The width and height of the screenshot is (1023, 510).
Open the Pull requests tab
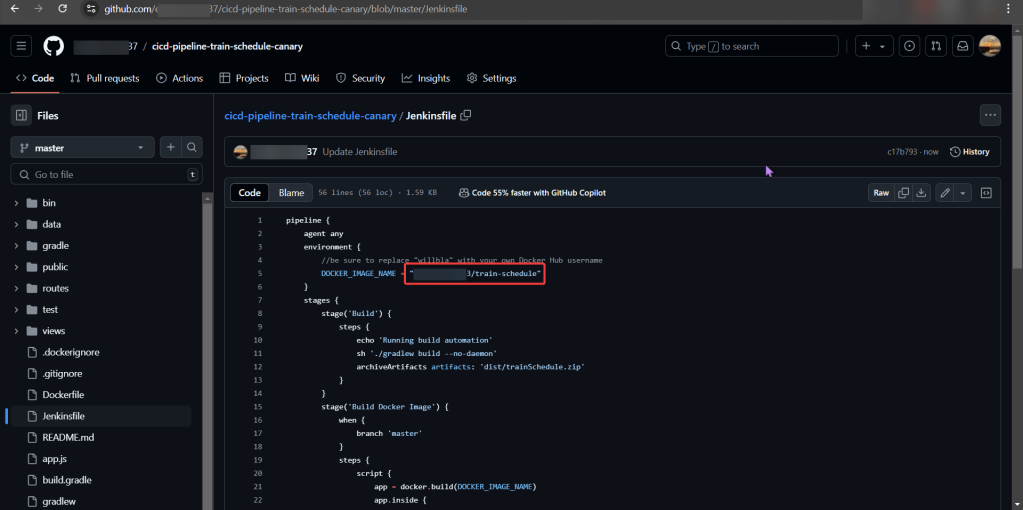coord(105,78)
